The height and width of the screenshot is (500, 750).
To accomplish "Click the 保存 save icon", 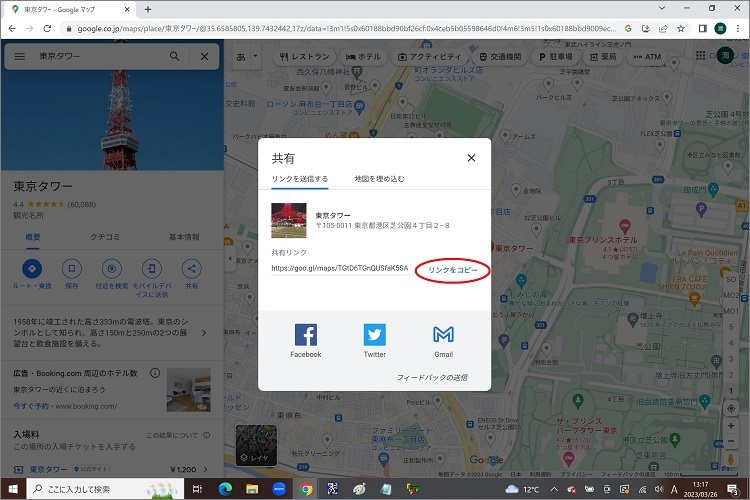I will pos(72,268).
